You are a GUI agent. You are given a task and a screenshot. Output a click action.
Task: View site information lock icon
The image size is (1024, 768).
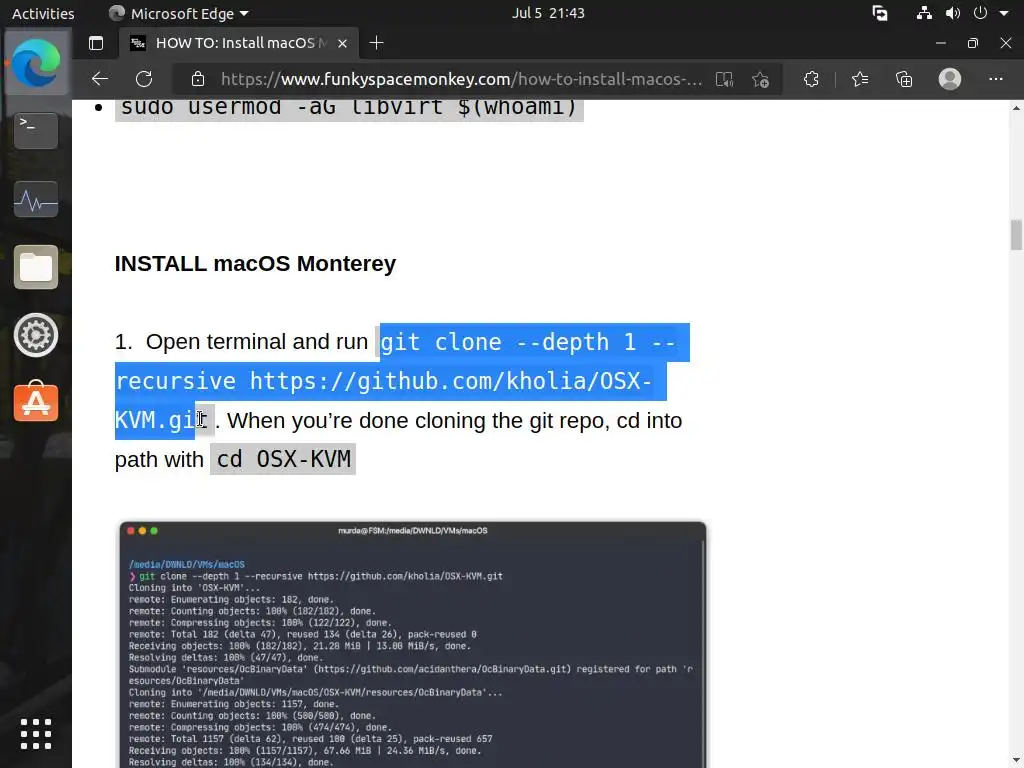pyautogui.click(x=198, y=79)
